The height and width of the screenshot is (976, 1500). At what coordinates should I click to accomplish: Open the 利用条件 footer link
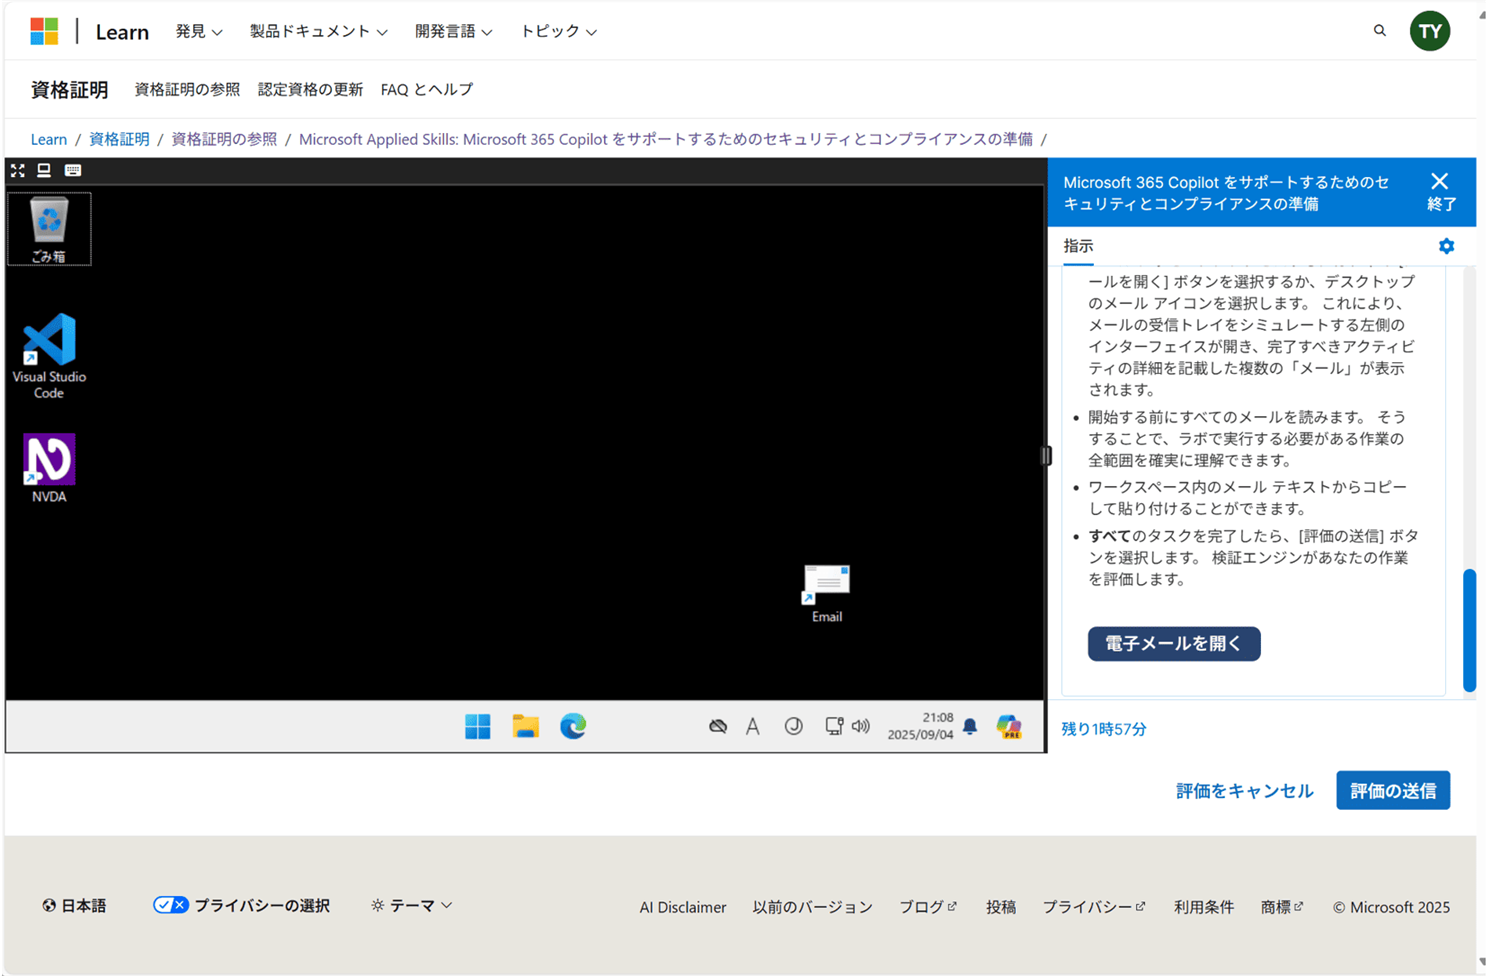(x=1204, y=907)
